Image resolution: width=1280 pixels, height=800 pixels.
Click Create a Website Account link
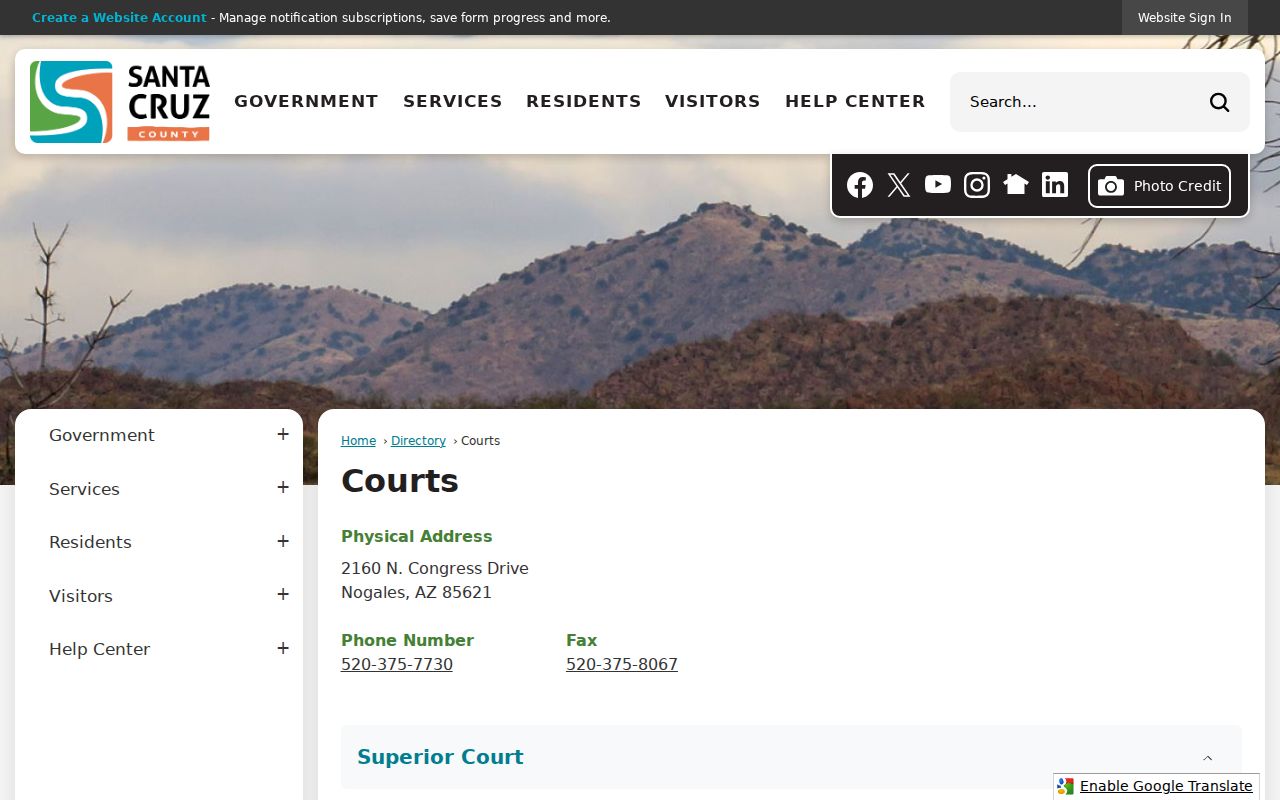click(119, 18)
